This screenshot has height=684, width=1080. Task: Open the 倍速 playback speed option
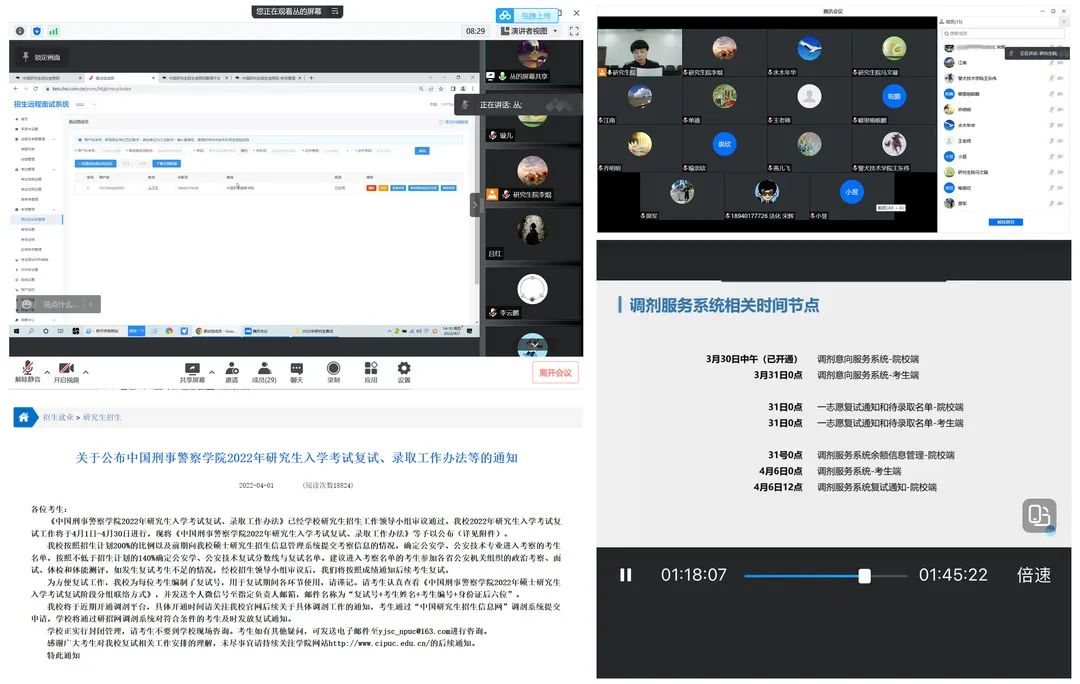(1034, 575)
